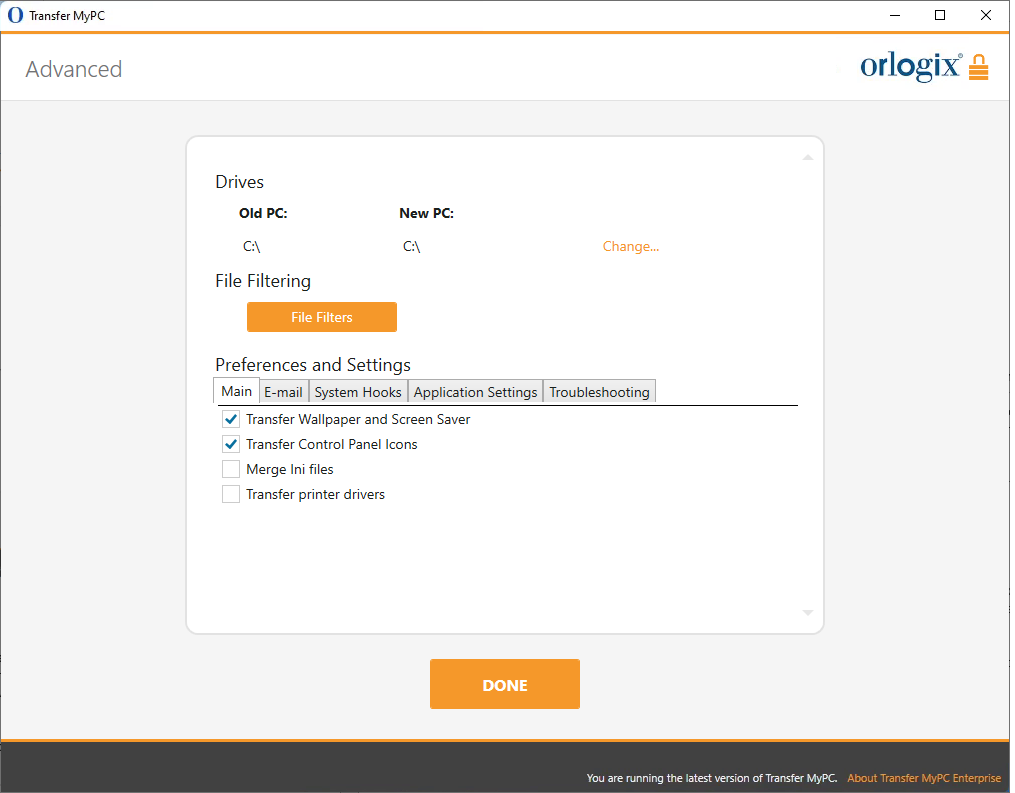Maximize the Transfer MyPC window
This screenshot has height=793, width=1015.
(x=940, y=15)
